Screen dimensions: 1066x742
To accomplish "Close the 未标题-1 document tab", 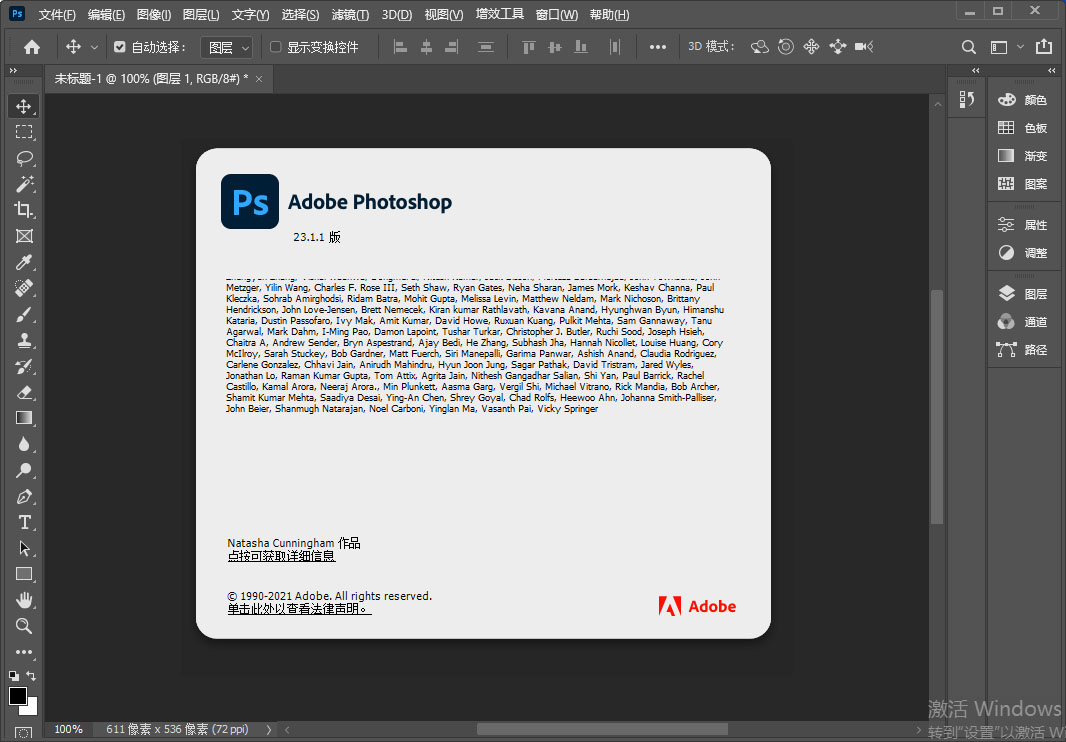I will [259, 79].
